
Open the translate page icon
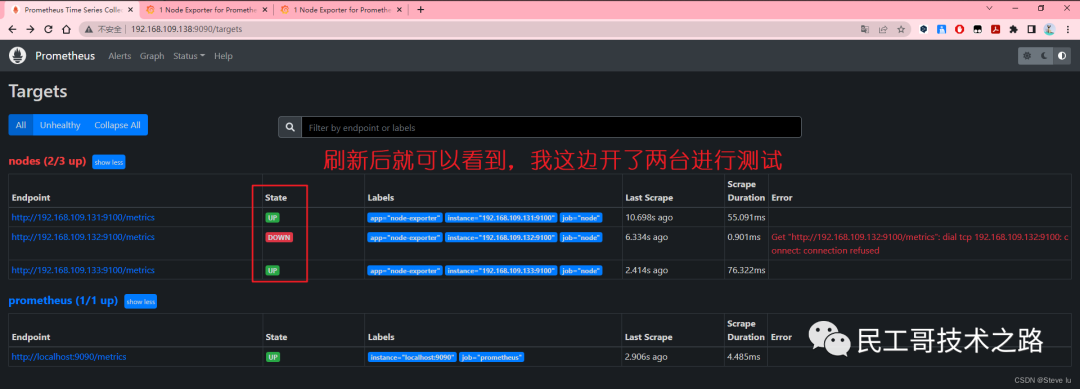[865, 30]
